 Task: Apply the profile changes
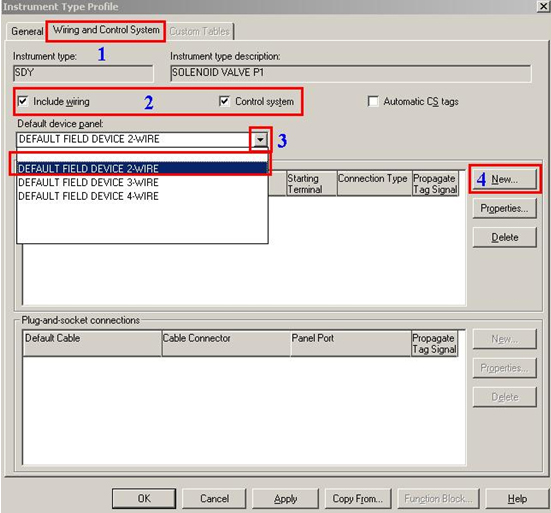[x=285, y=498]
